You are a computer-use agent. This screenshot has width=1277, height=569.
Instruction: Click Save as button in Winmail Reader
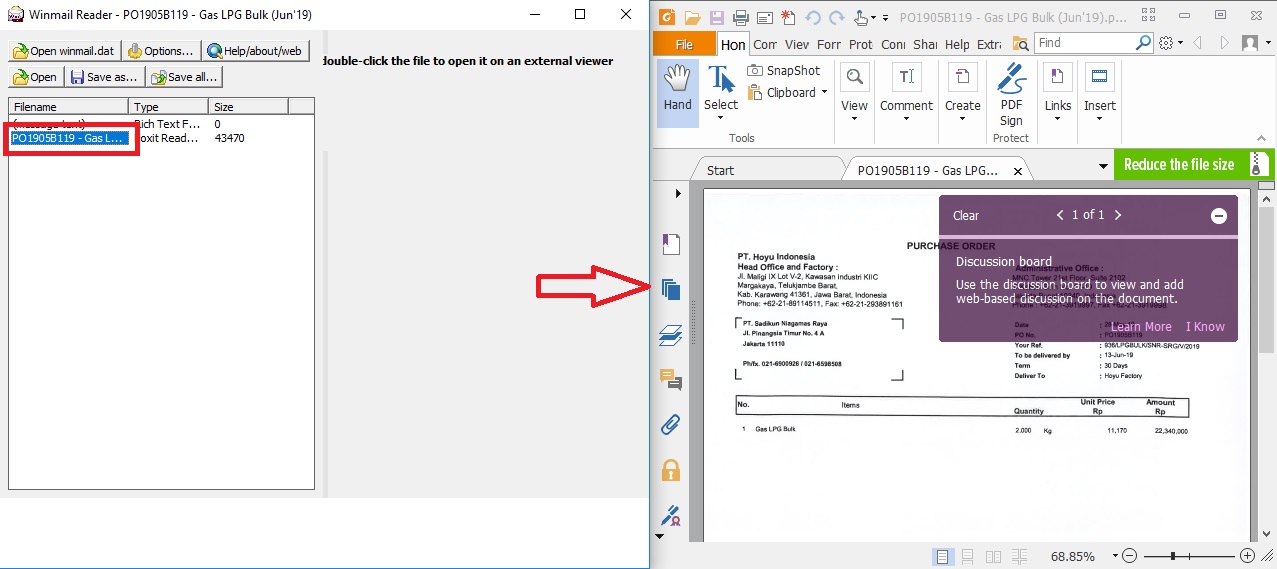104,77
